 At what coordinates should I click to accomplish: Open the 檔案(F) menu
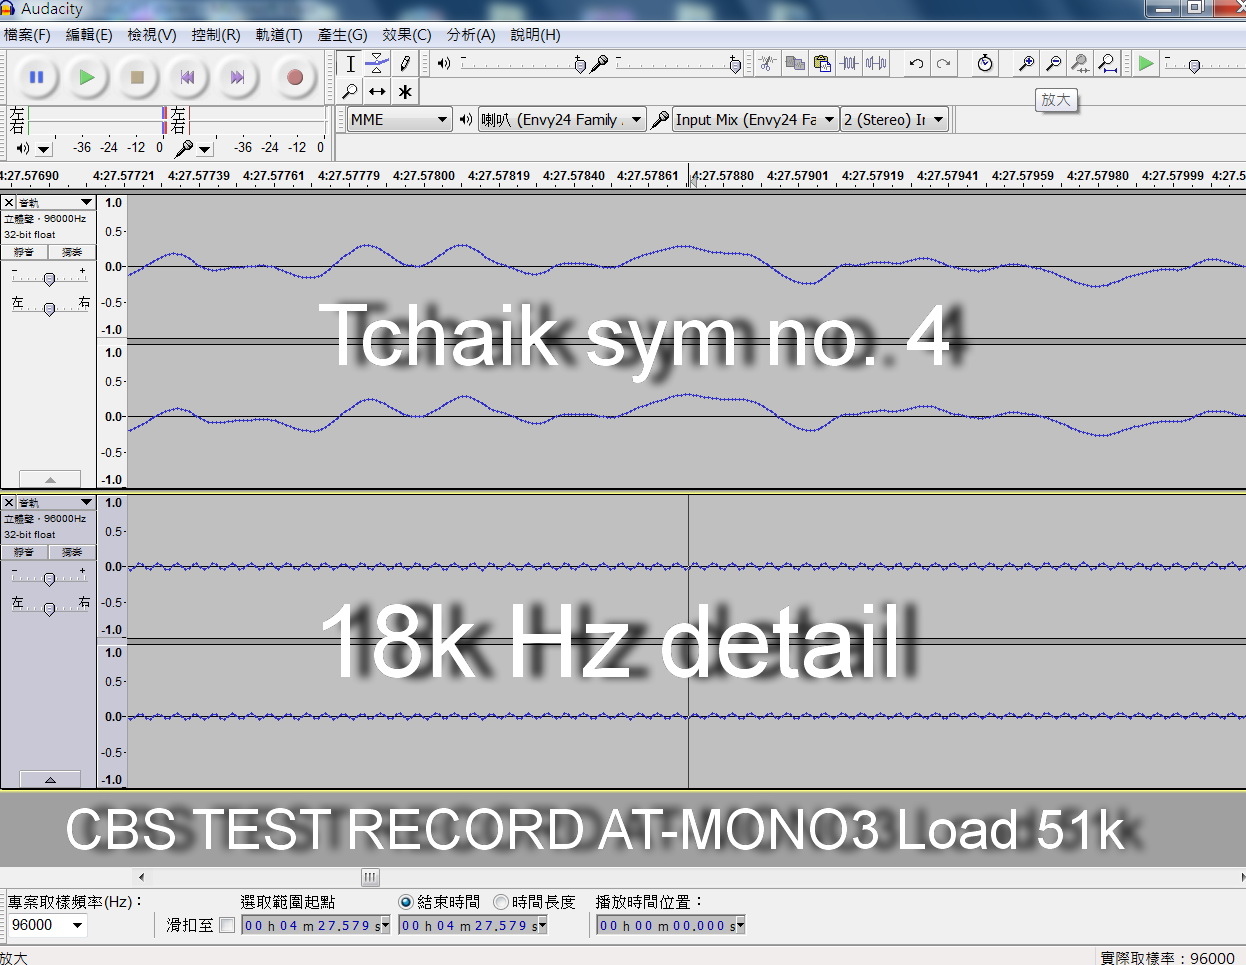pyautogui.click(x=27, y=34)
